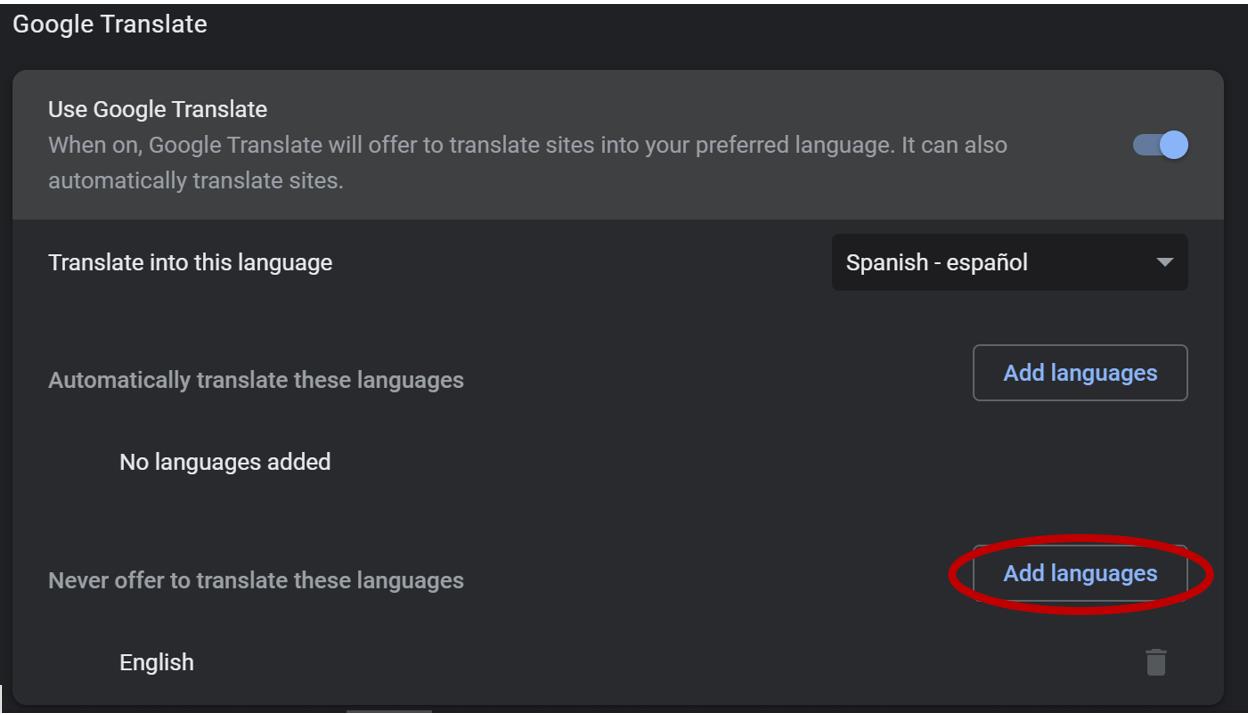Click the arrow on the target language dropdown

(x=1164, y=263)
